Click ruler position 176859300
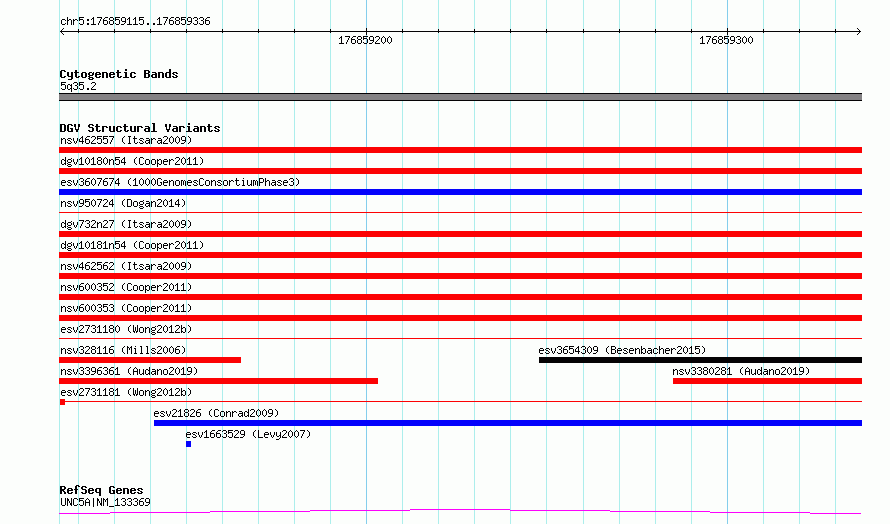Image resolution: width=890 pixels, height=524 pixels. click(726, 40)
